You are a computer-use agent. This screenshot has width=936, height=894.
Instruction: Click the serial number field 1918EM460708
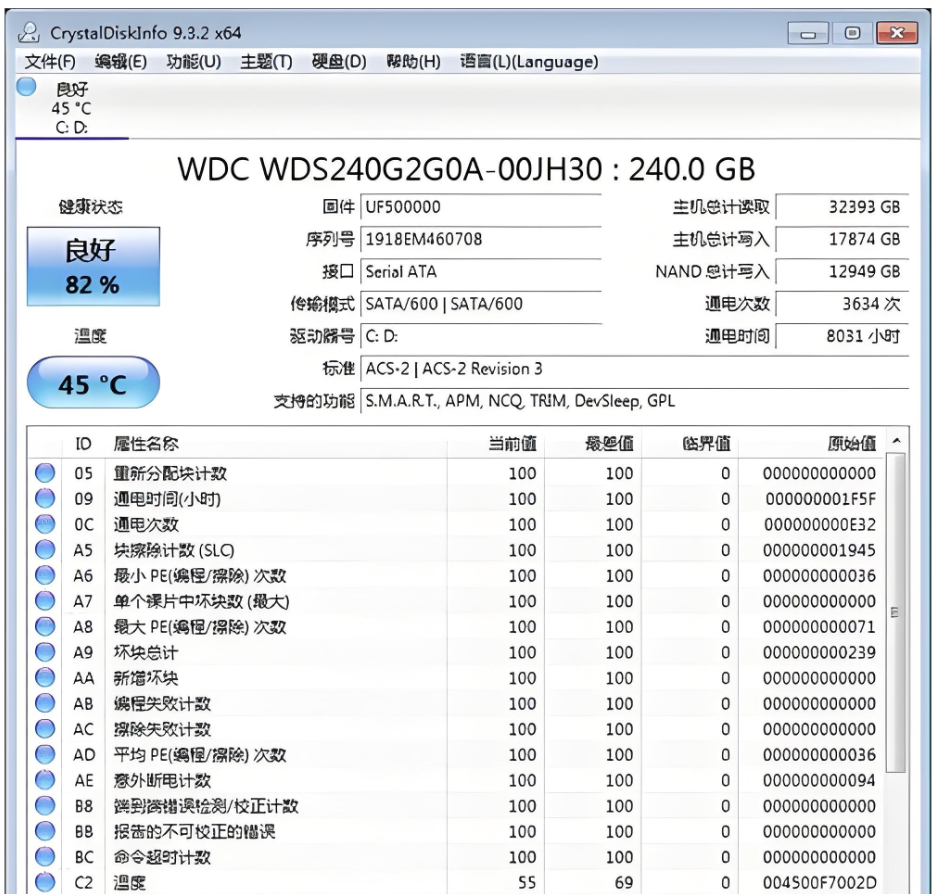point(480,240)
